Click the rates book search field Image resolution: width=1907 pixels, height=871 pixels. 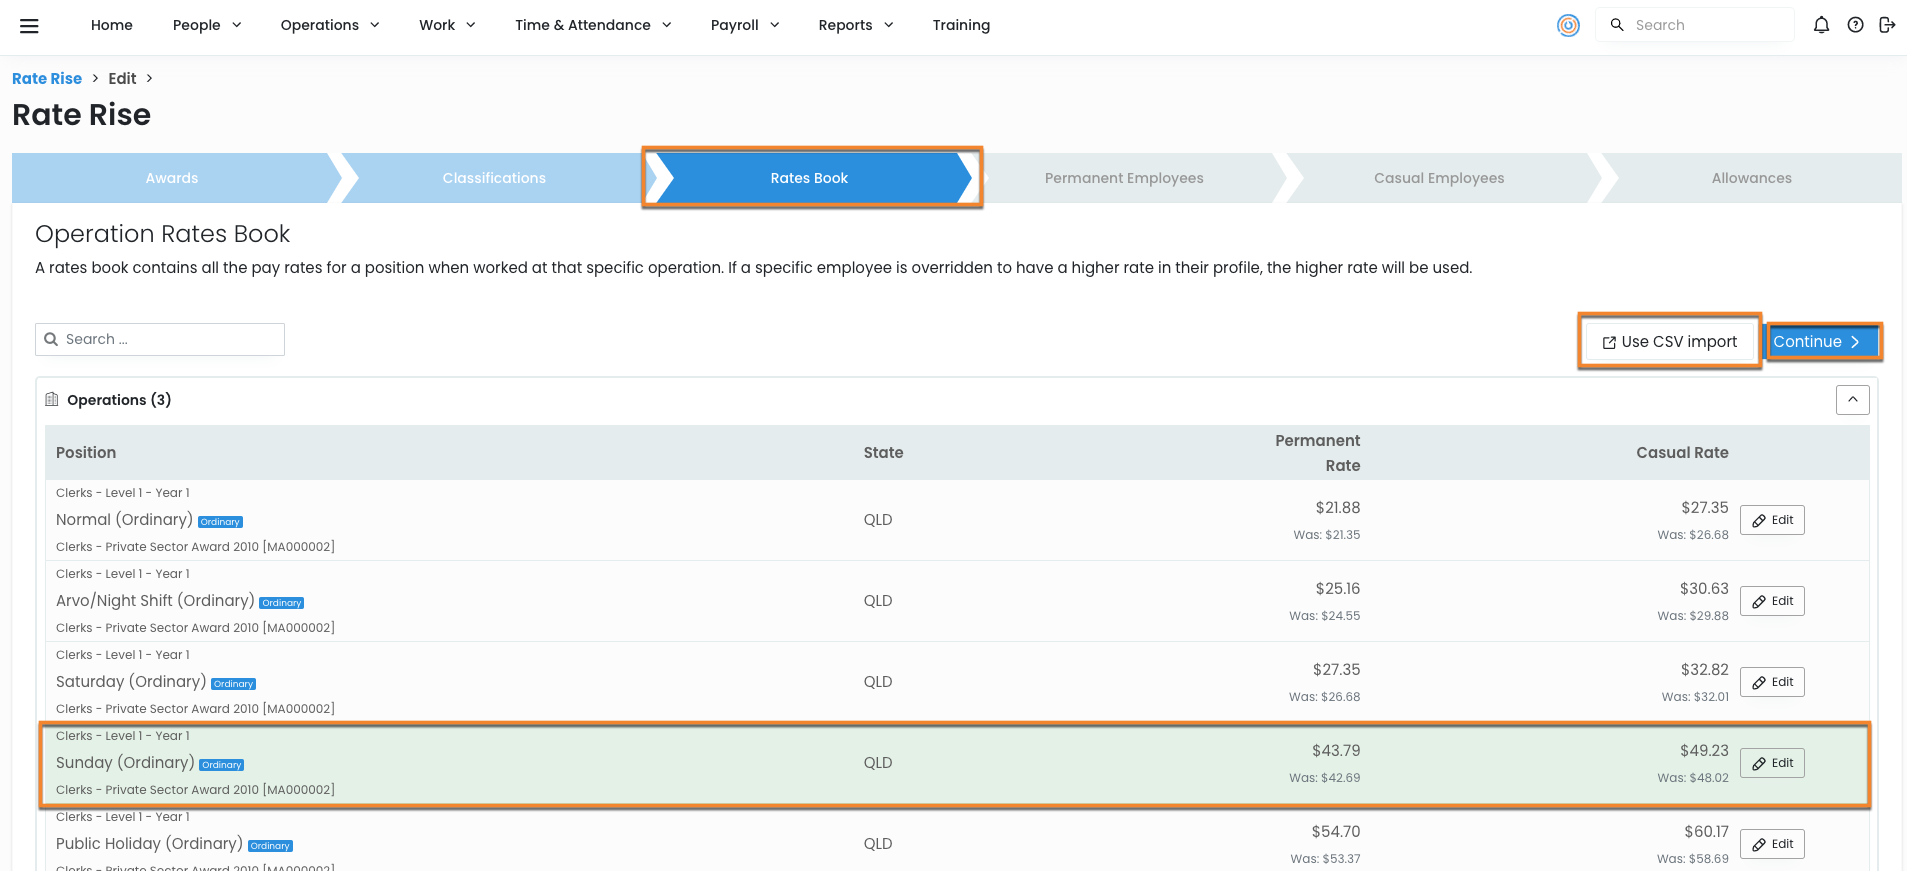tap(170, 340)
